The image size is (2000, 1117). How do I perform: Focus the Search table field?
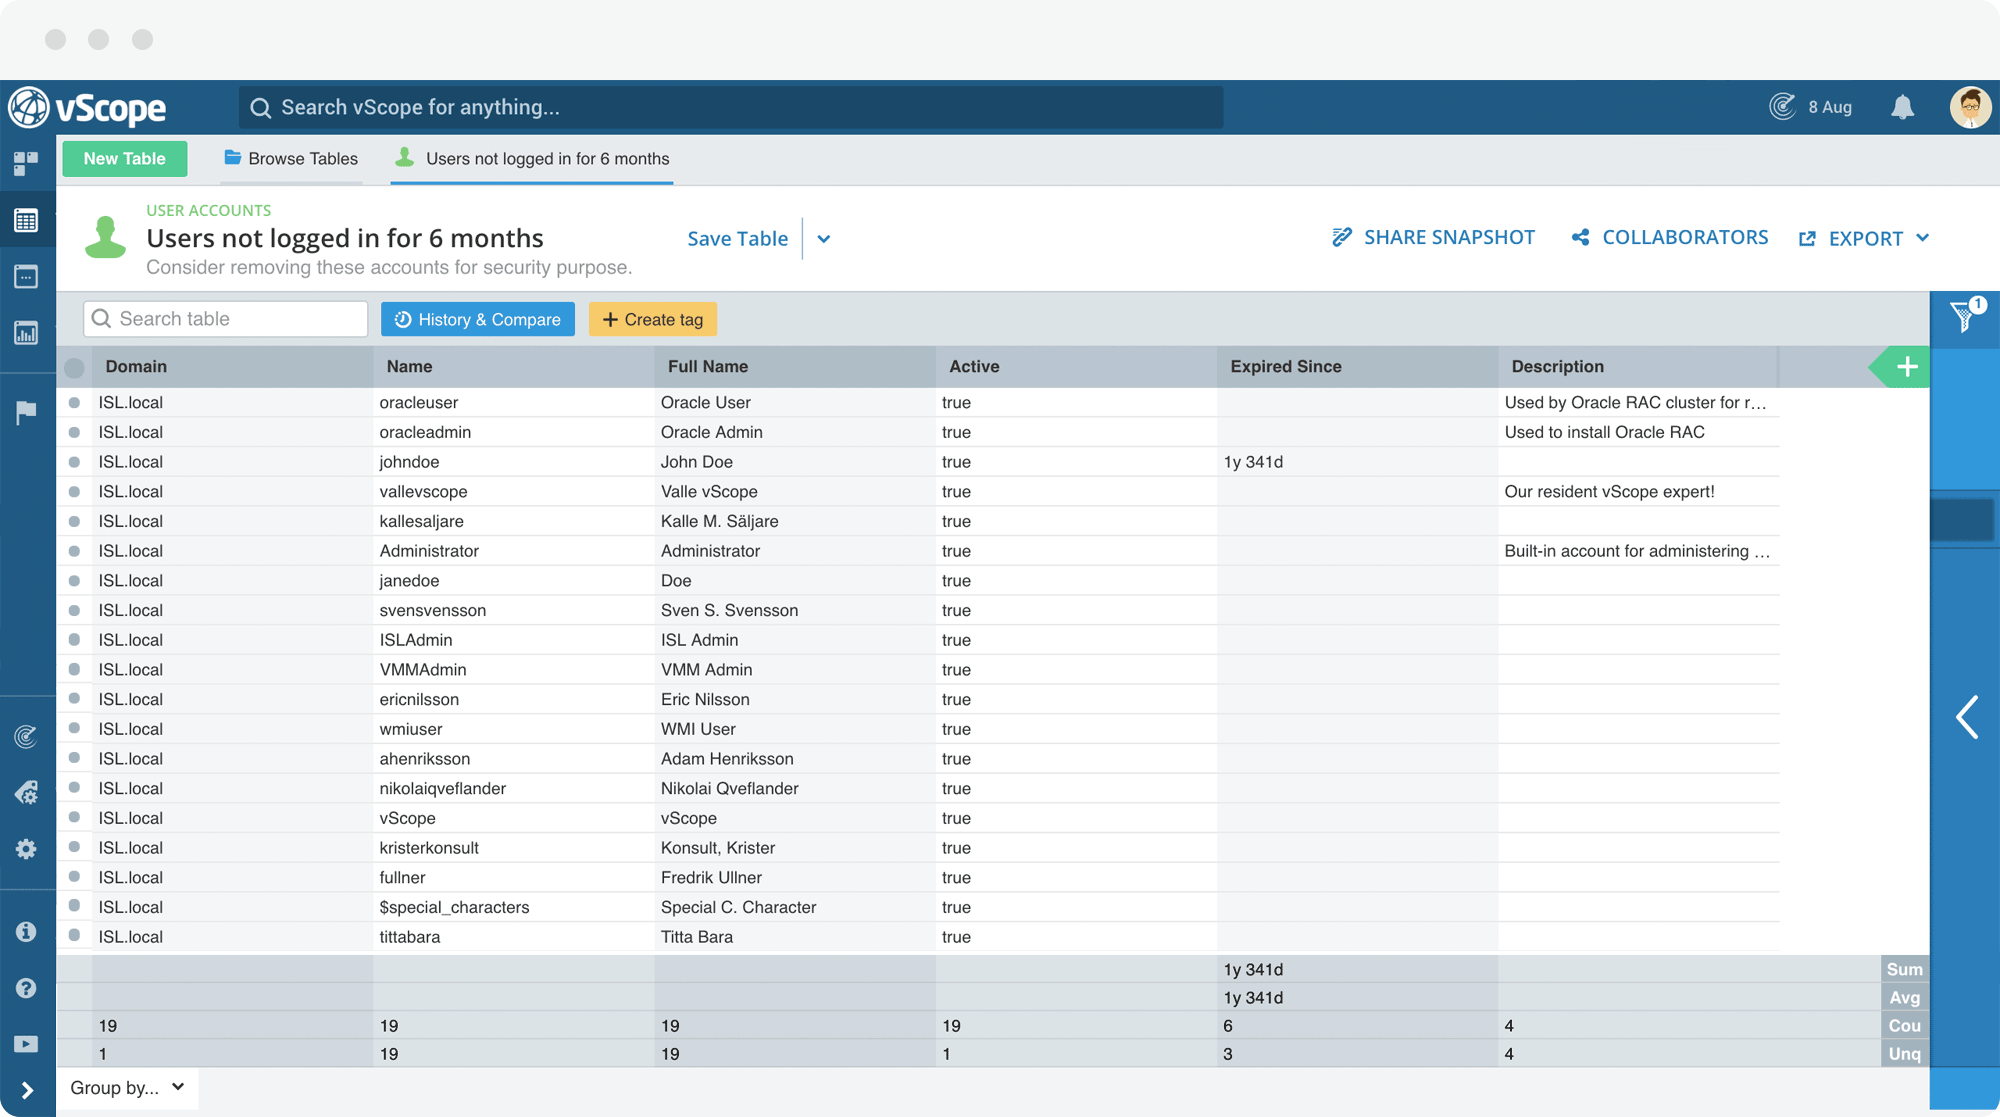pos(226,319)
